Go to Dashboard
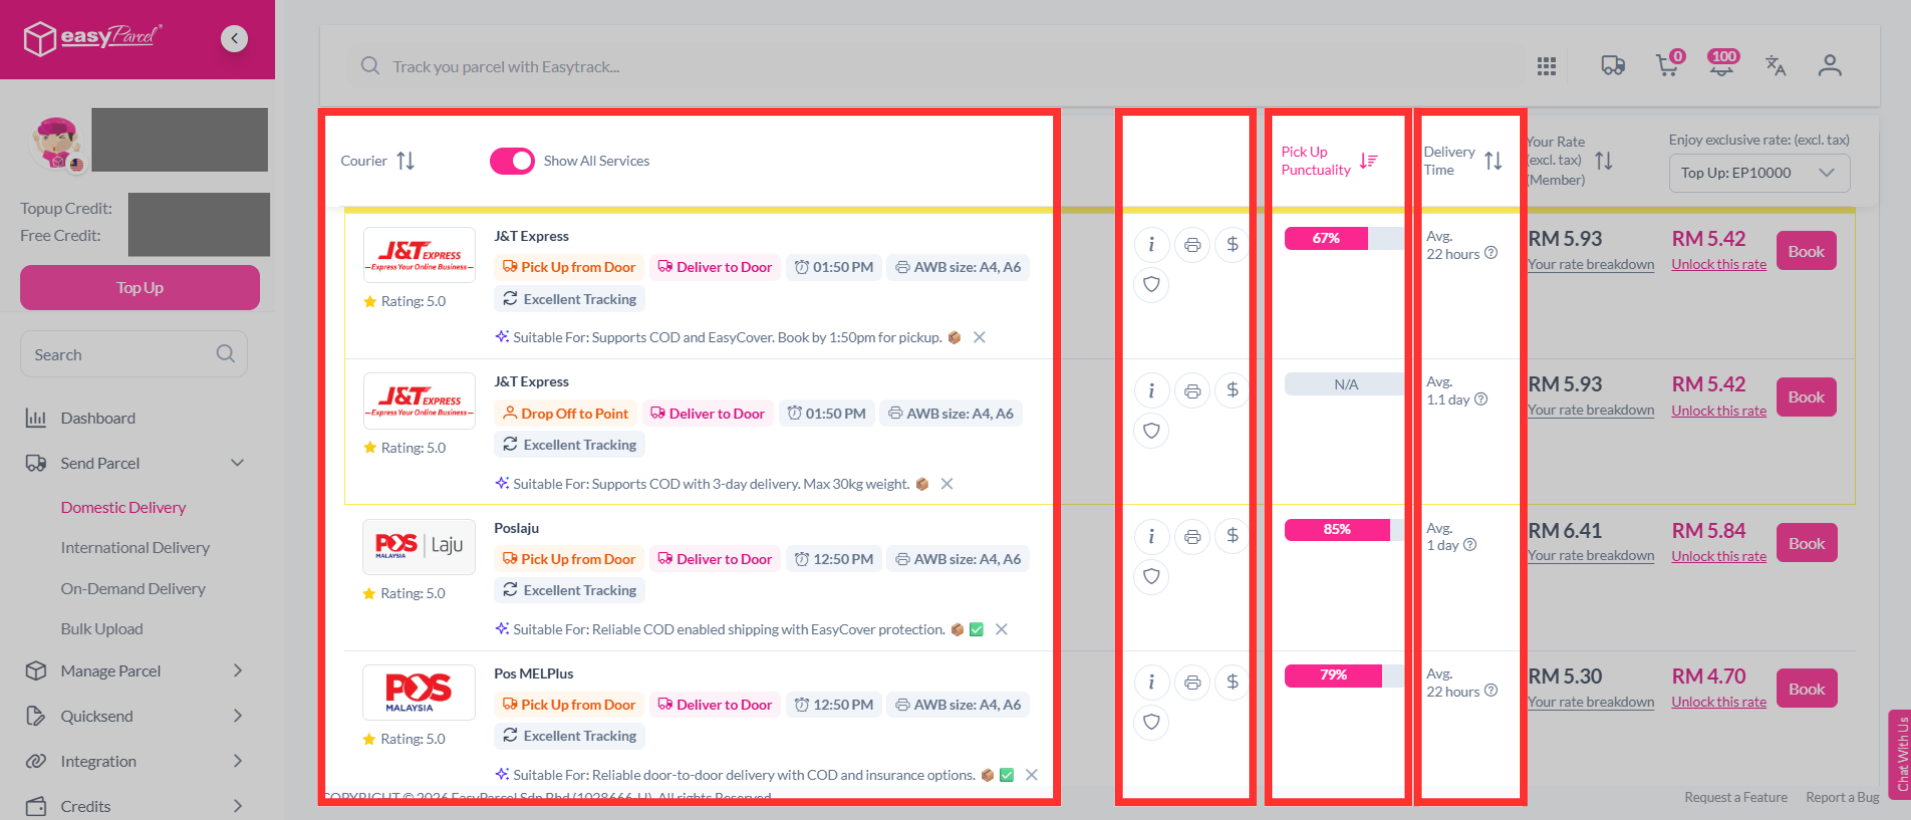This screenshot has height=820, width=1911. point(97,418)
